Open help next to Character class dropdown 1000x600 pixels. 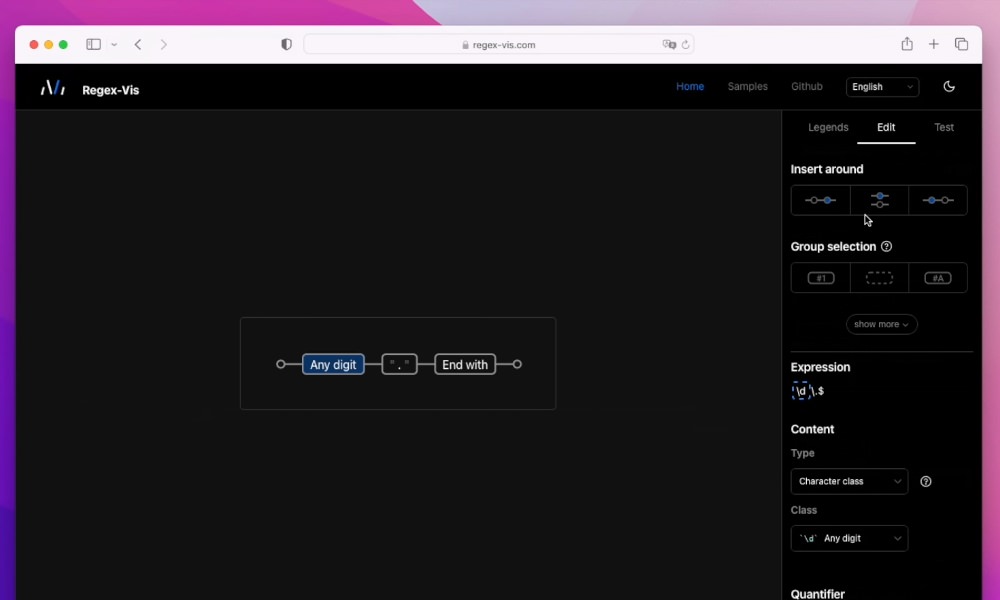(x=926, y=481)
